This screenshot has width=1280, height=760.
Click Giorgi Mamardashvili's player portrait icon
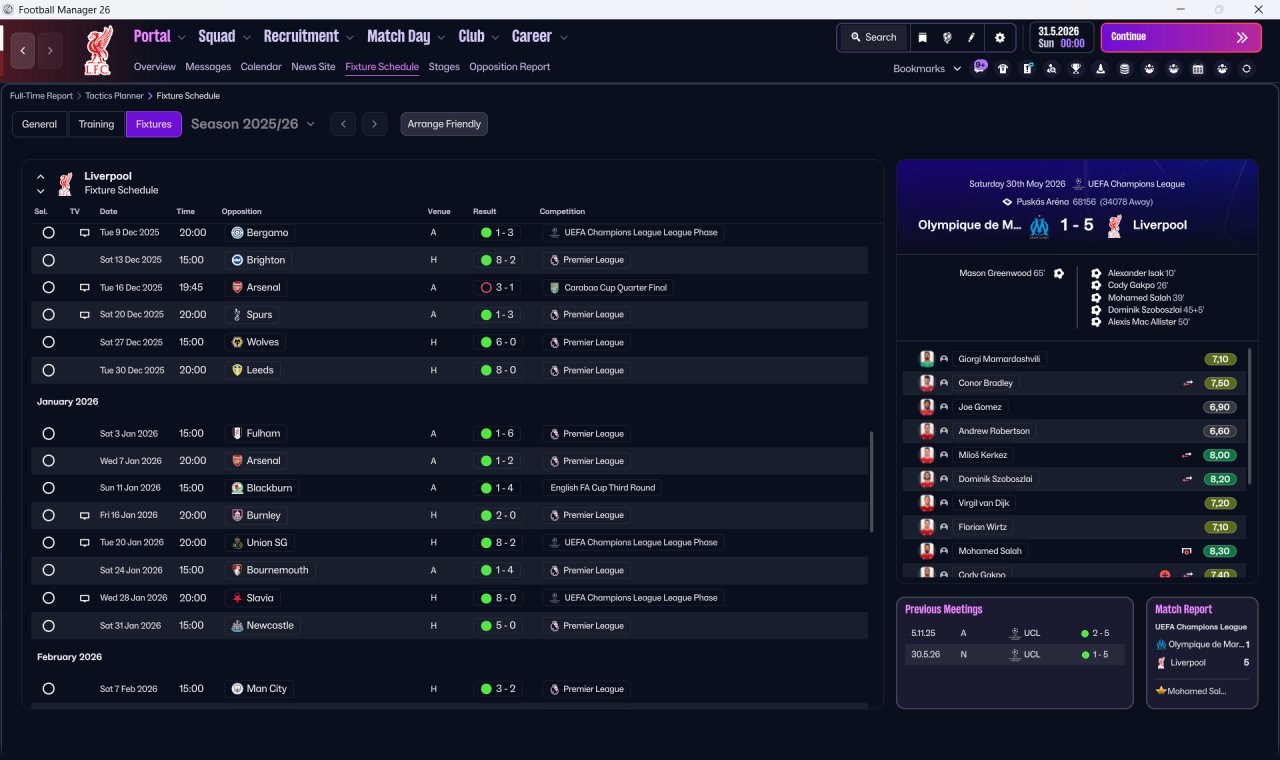click(927, 359)
